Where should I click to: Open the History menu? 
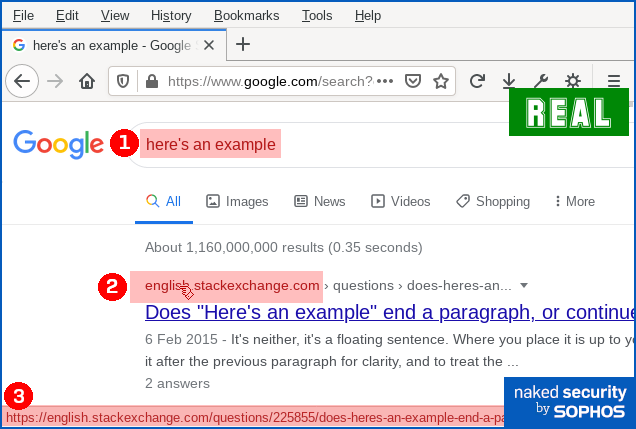tap(171, 15)
